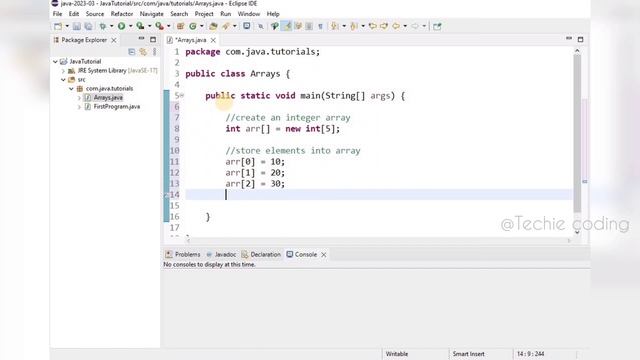Click the Coverage launch toolbar icon

point(140,26)
